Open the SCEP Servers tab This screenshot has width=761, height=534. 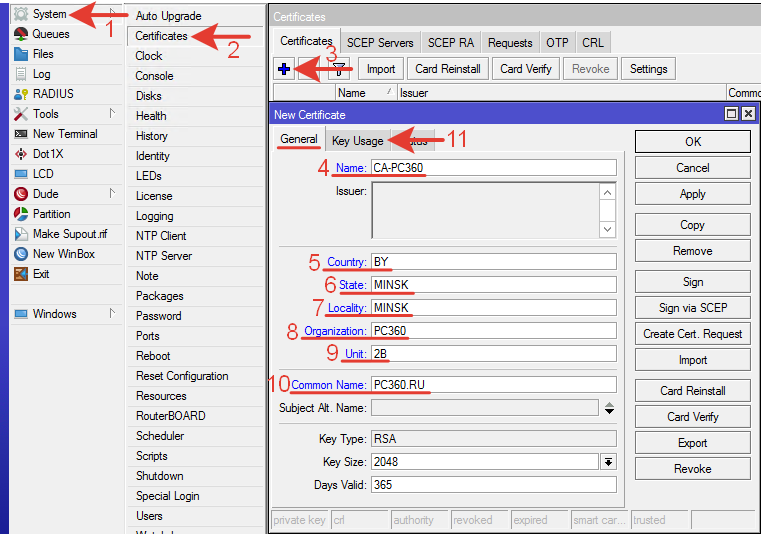coord(380,43)
